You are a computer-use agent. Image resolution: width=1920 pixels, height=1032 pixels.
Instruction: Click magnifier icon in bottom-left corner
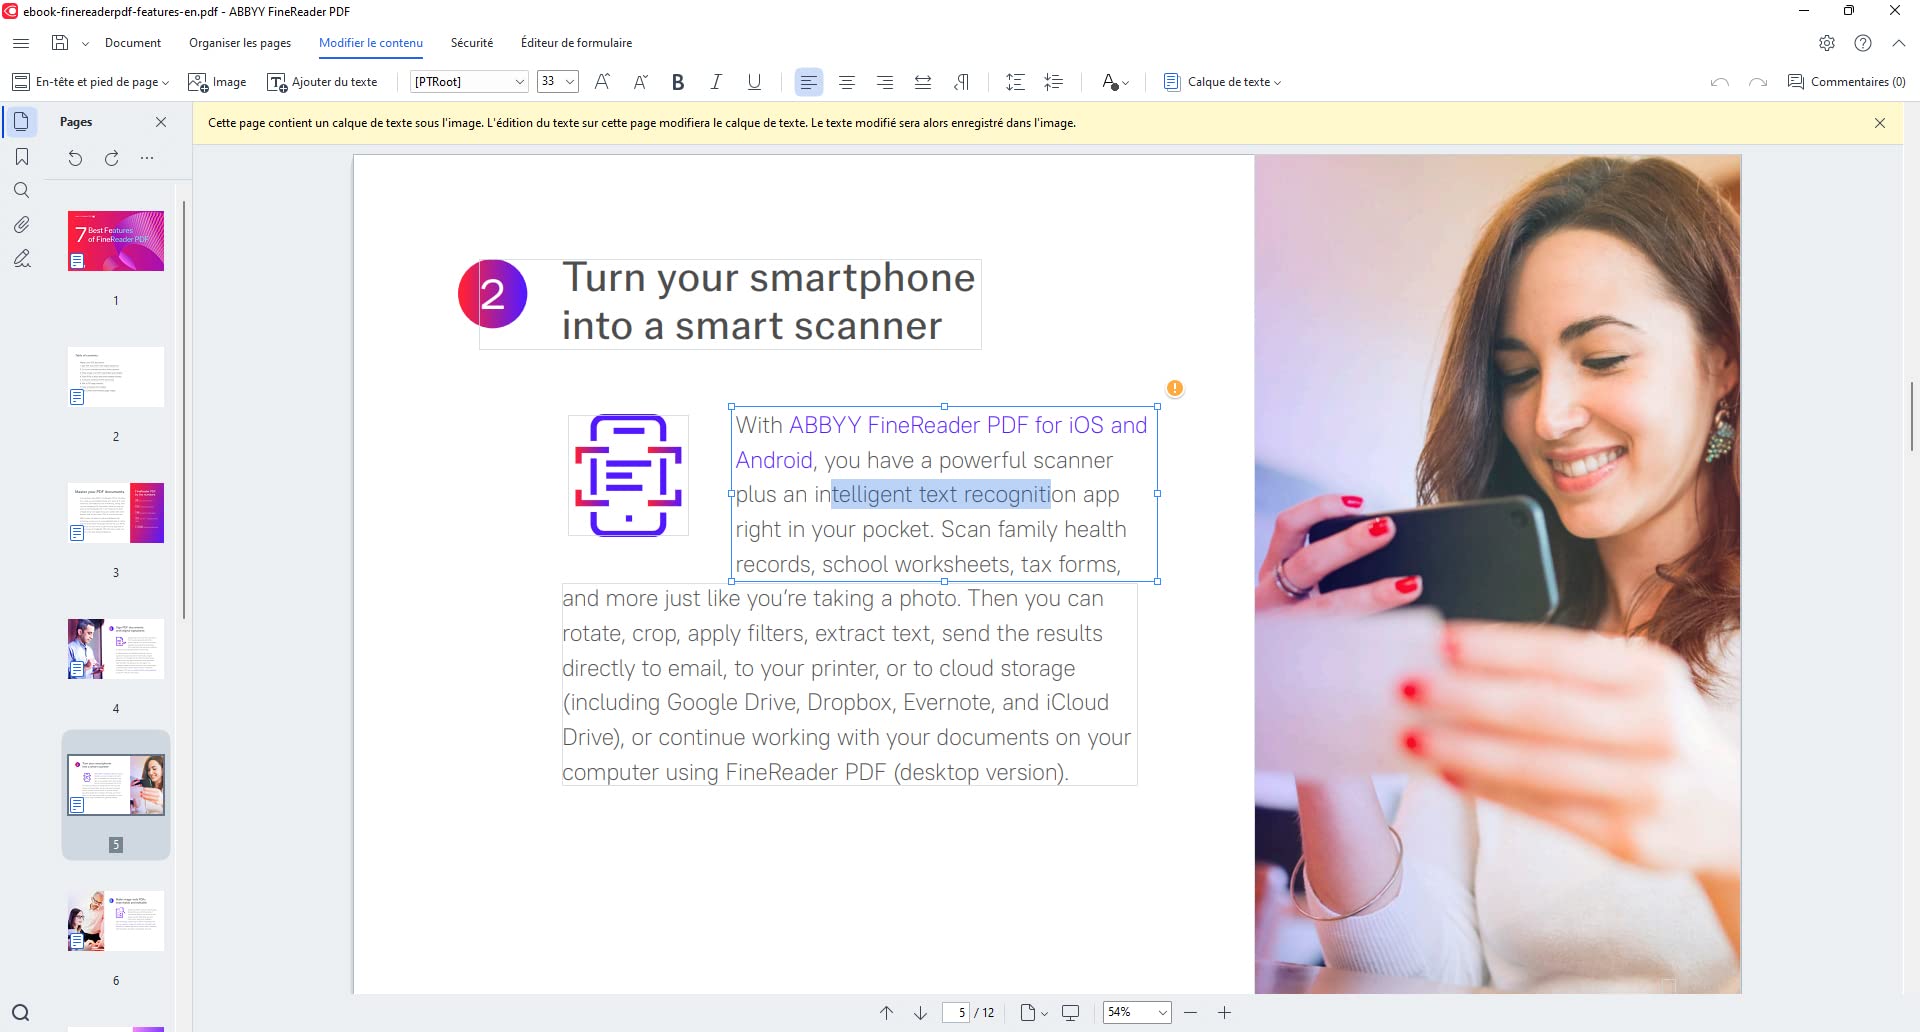[20, 1013]
